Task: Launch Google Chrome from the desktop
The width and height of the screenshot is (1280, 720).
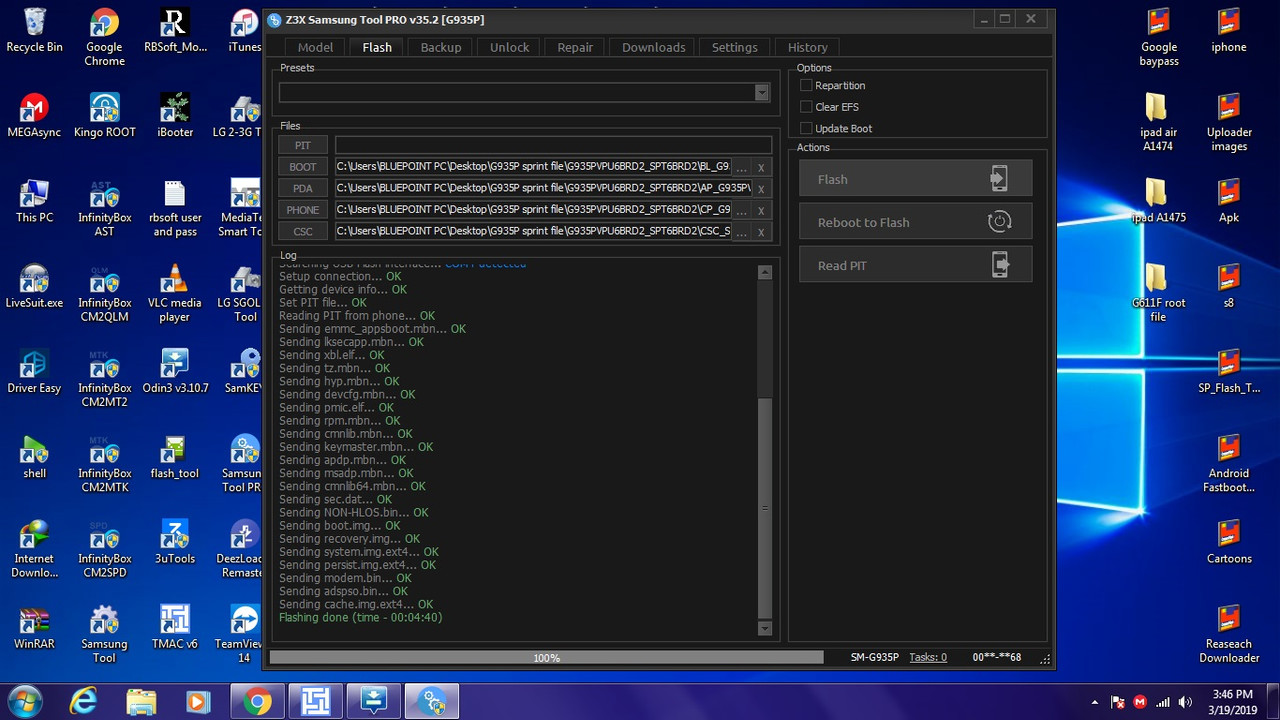Action: 104,37
